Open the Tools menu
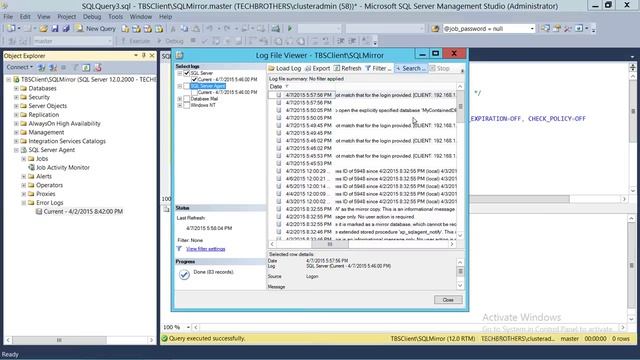The image size is (640, 360). (x=116, y=17)
